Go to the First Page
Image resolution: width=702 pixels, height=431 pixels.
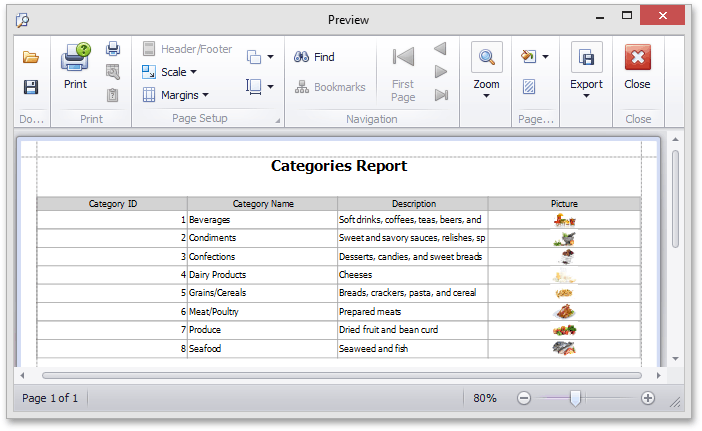click(x=403, y=73)
